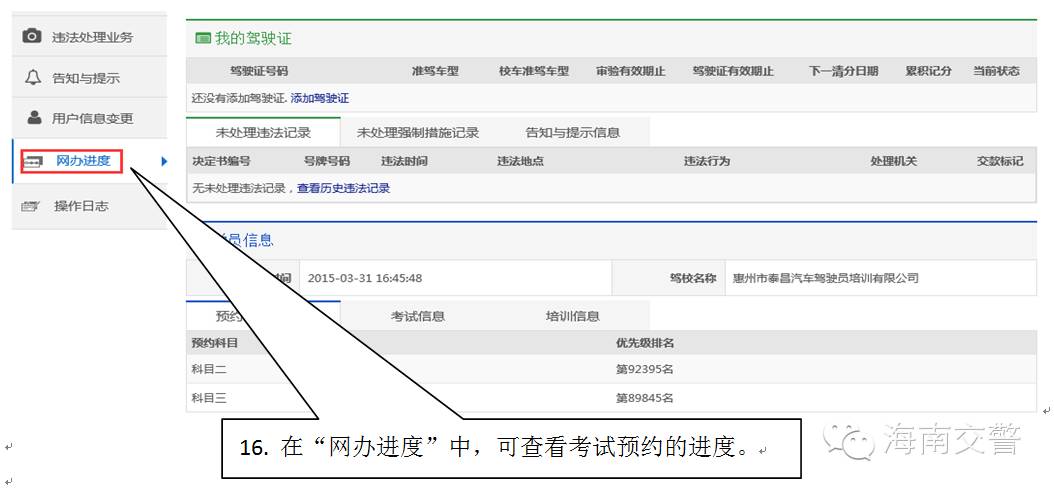Viewport: 1054px width, 493px height.
Task: Click the 违法时间 column header
Action: (x=404, y=161)
